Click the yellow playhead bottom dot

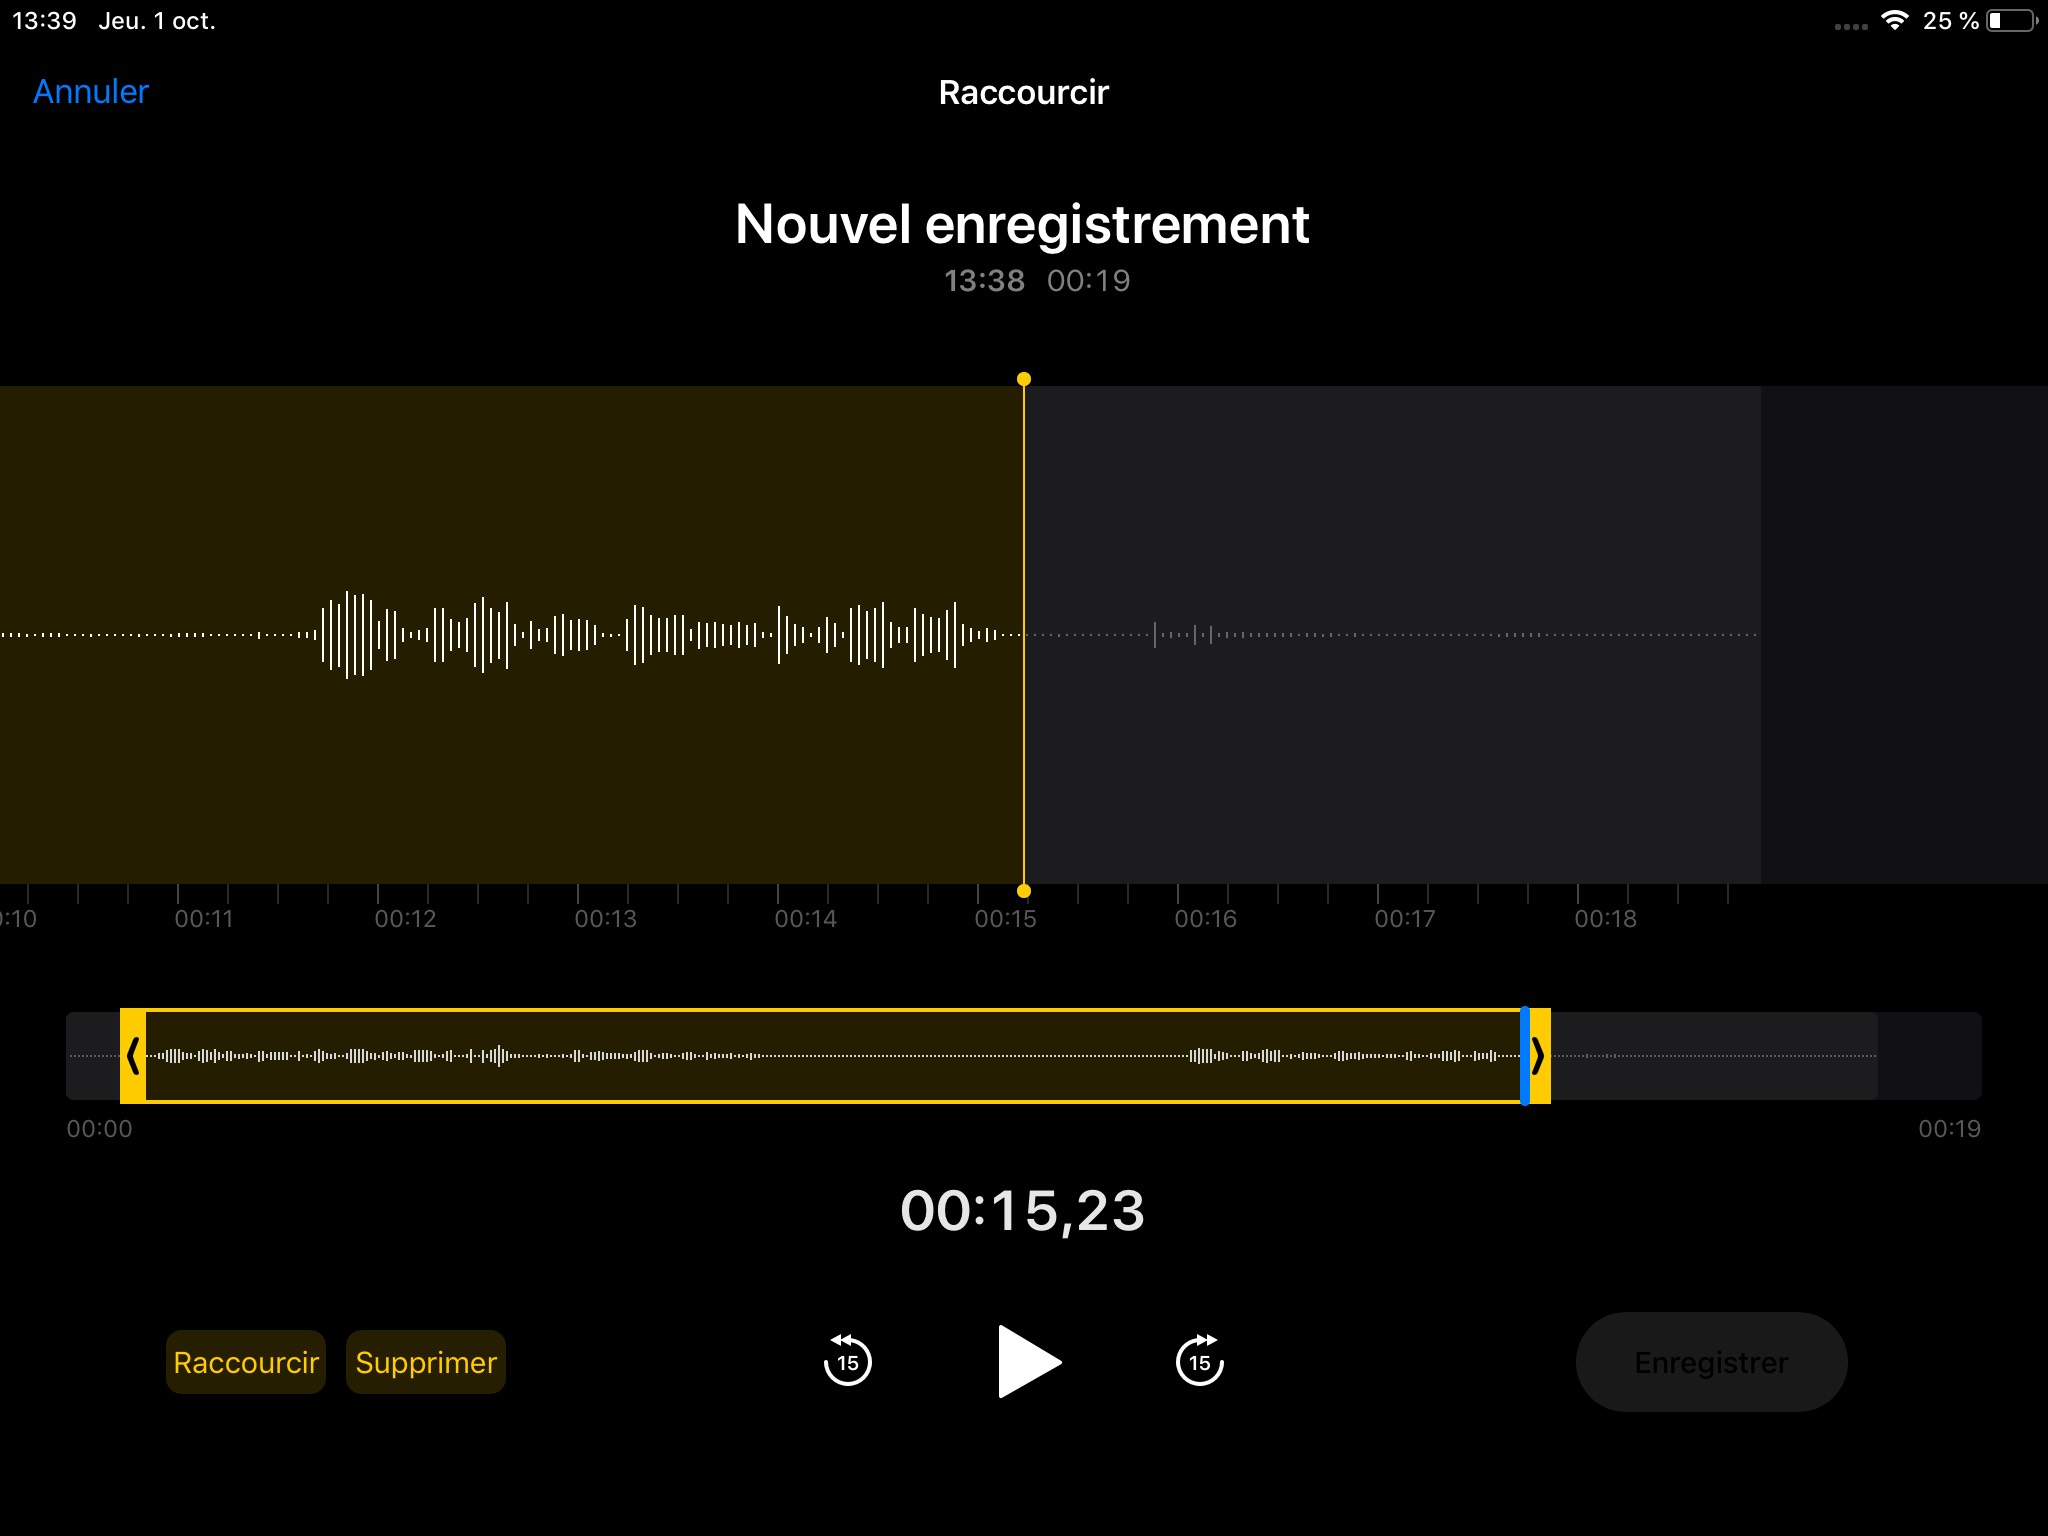[1024, 891]
